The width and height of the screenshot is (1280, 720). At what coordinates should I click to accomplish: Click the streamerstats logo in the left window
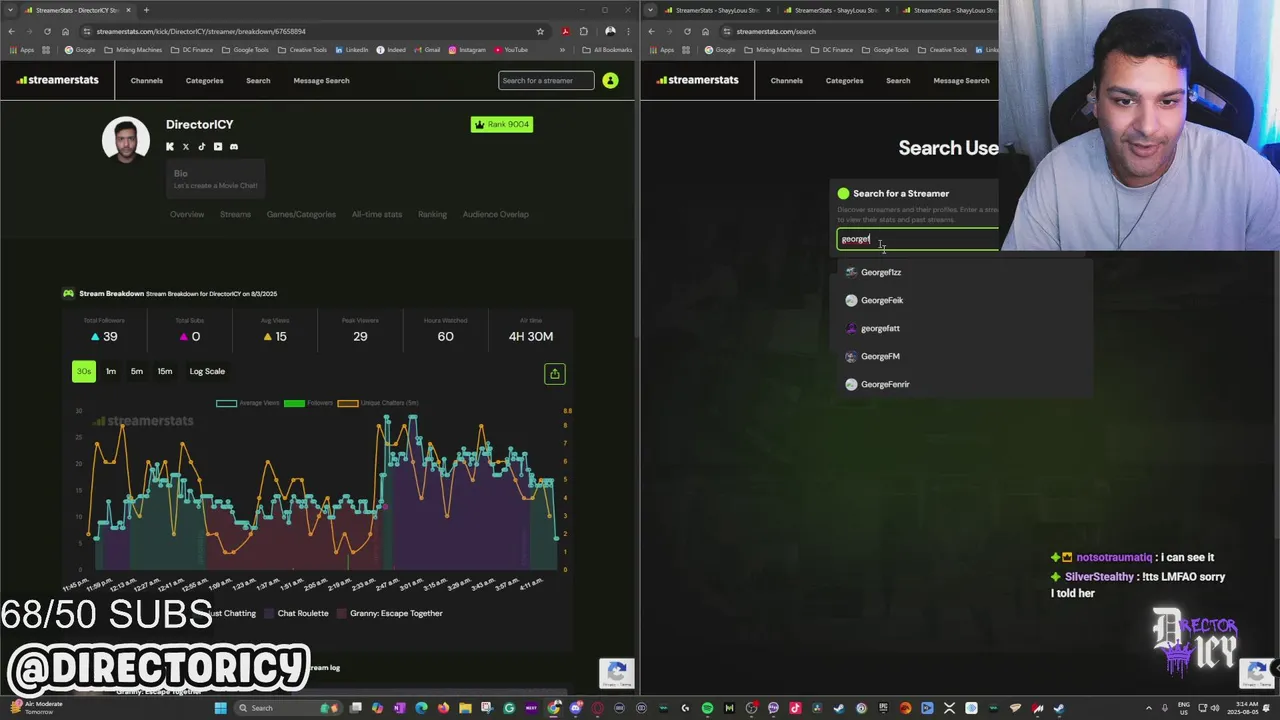(57, 80)
